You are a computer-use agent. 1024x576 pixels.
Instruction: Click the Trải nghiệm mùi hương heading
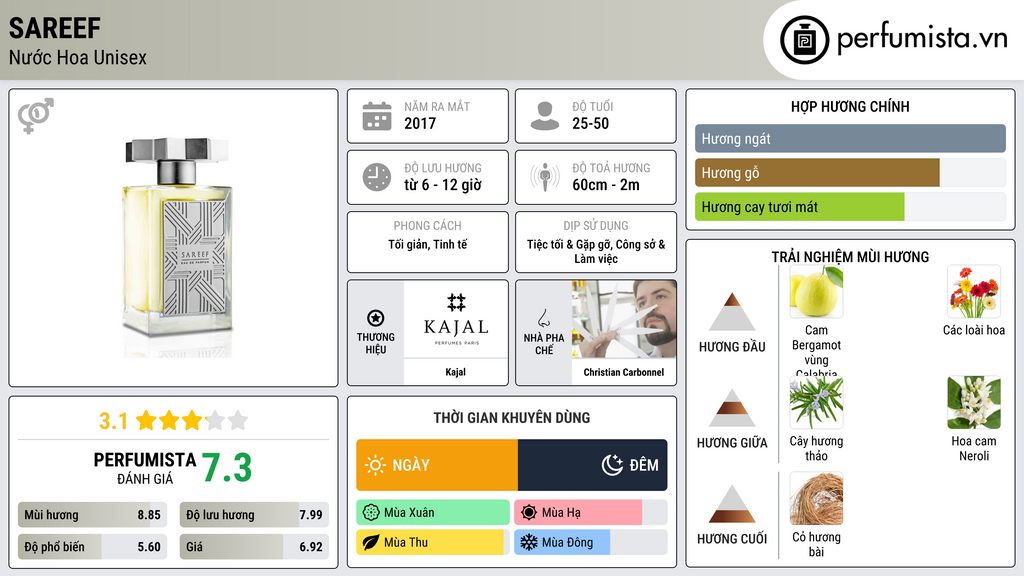850,257
